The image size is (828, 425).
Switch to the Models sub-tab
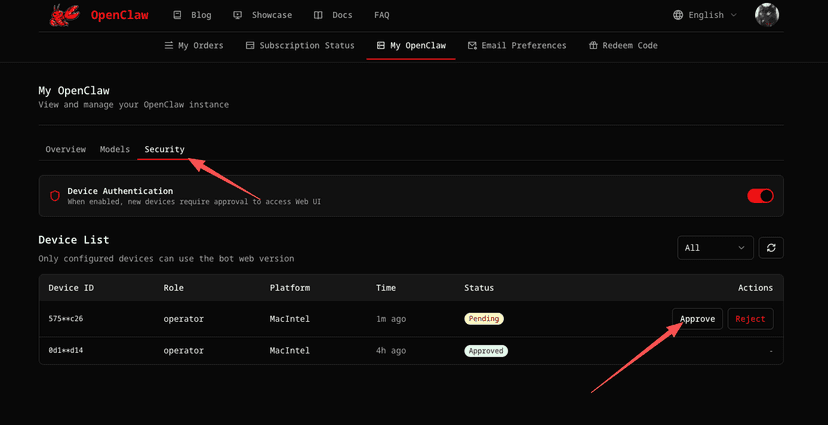(x=115, y=149)
